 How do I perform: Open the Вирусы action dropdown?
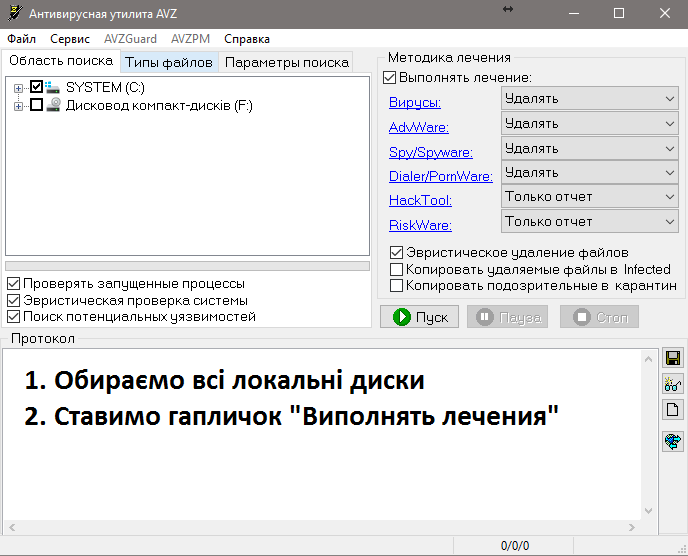(x=590, y=99)
